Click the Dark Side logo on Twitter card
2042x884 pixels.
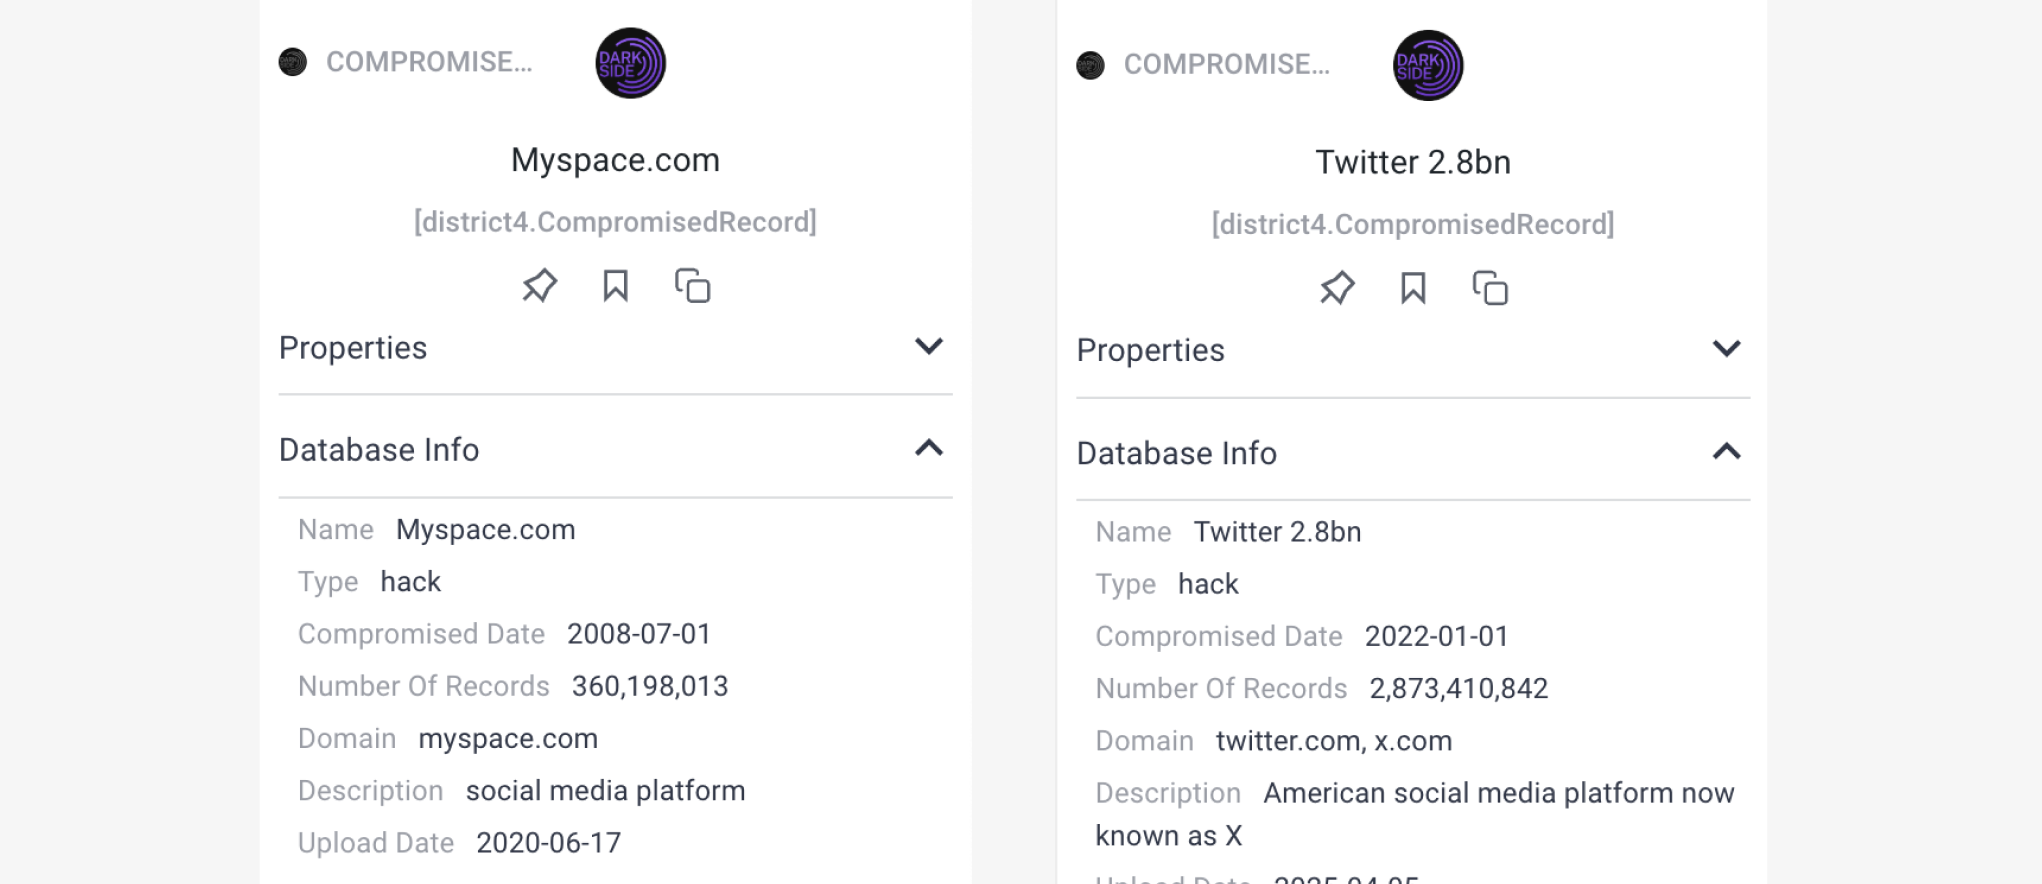[x=1428, y=65]
